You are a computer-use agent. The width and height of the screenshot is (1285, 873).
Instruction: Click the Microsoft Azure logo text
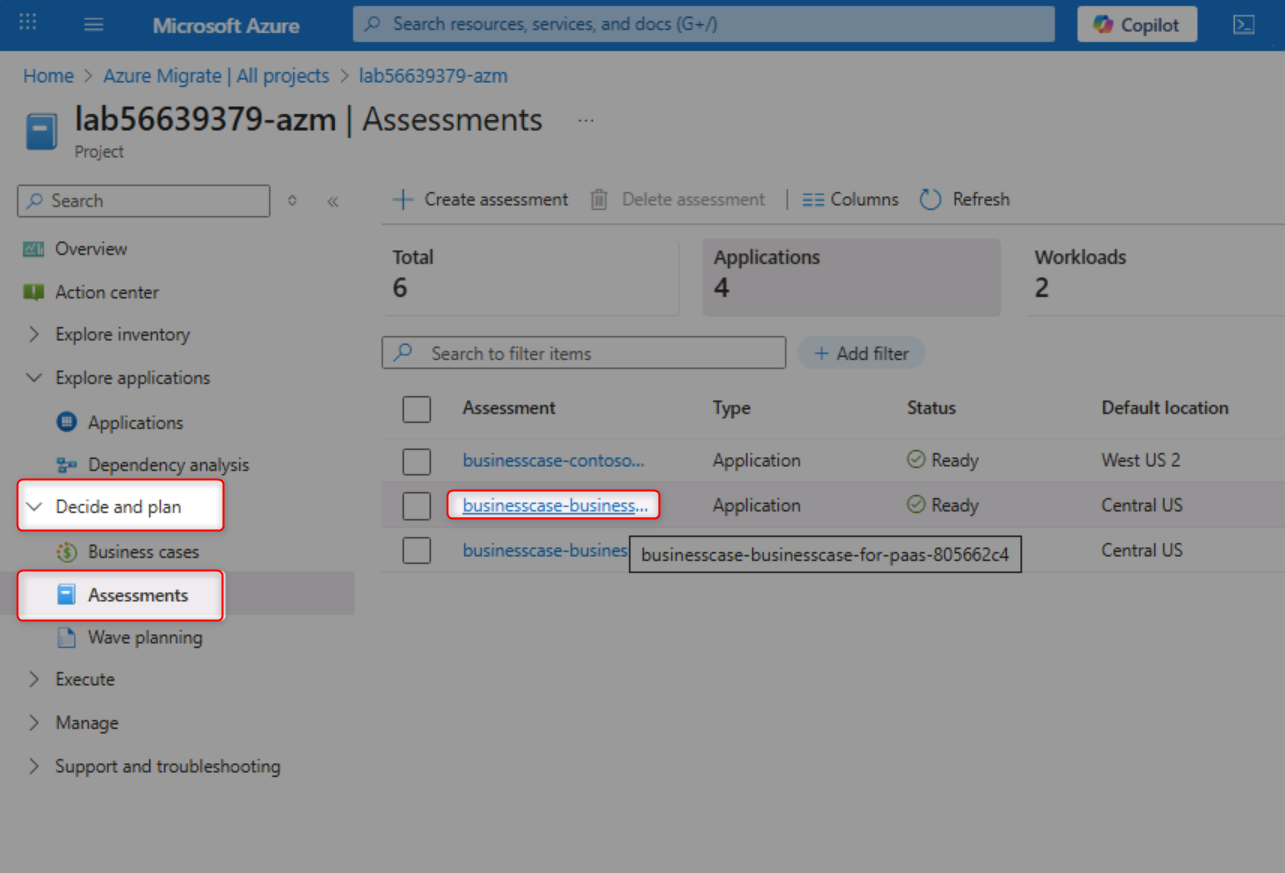226,25
